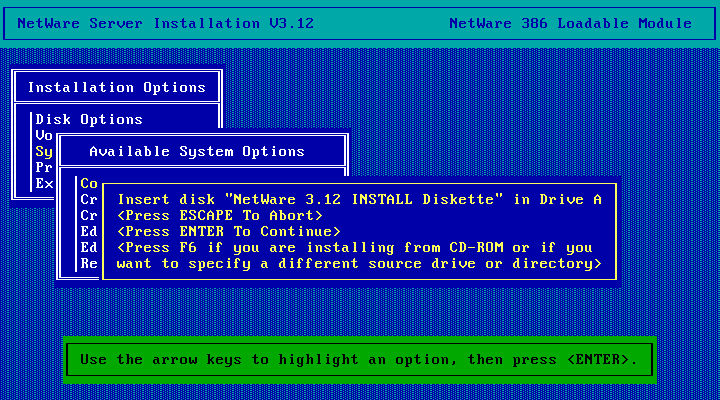Click 'want to specify a different source drive' line

pos(359,264)
